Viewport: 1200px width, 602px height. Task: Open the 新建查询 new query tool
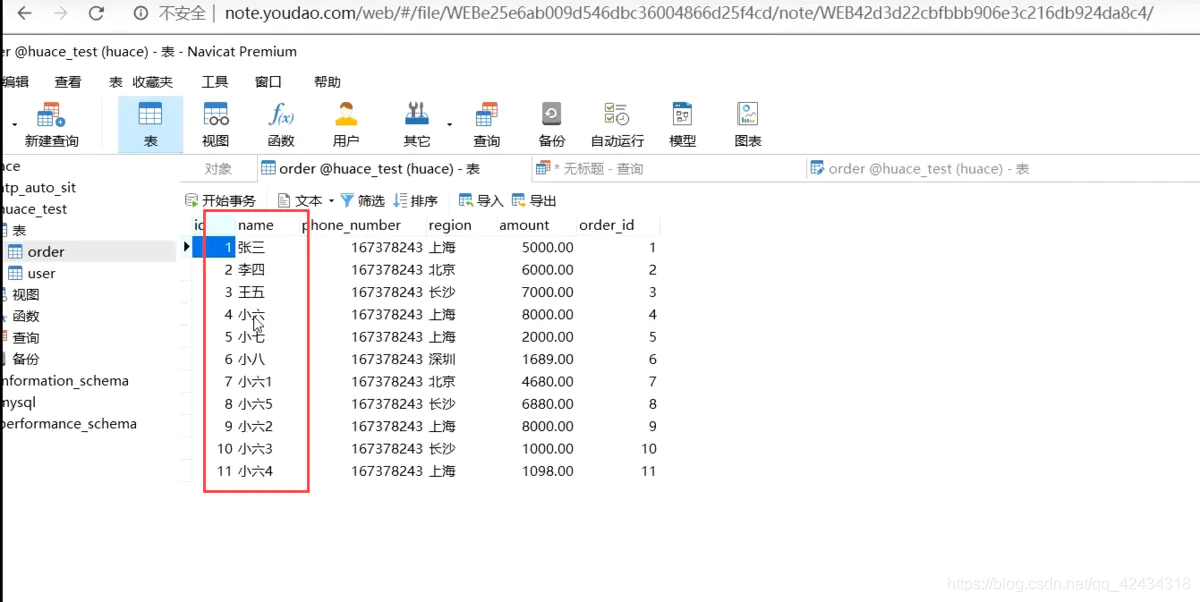pos(52,124)
